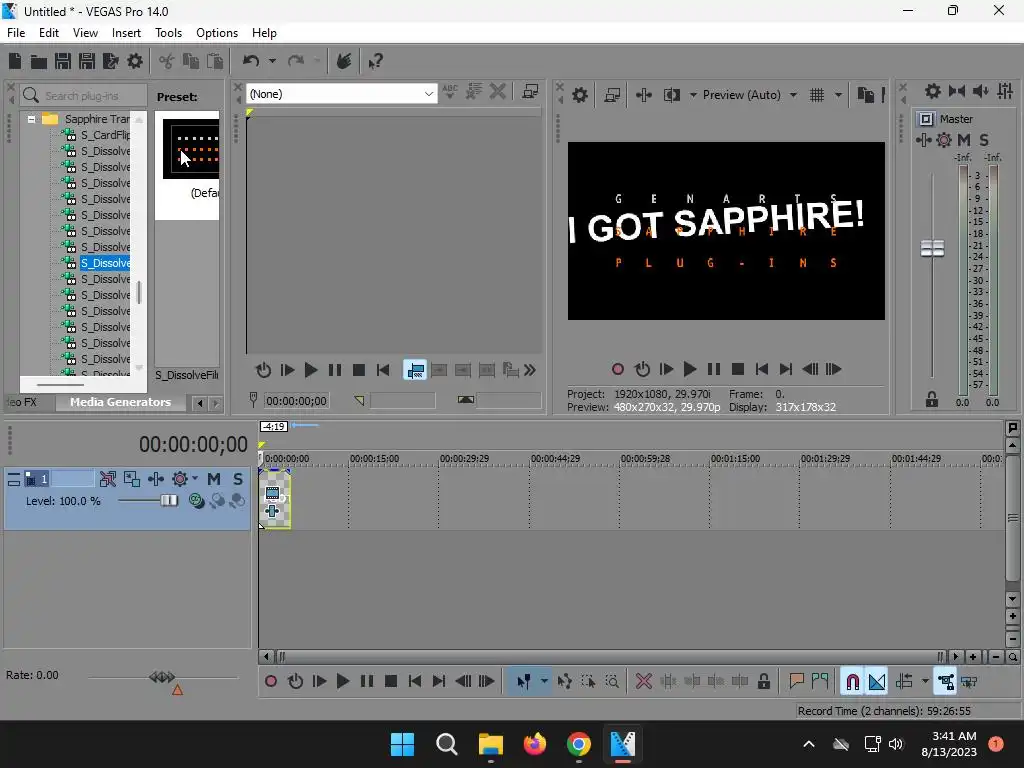Screen dimensions: 1024x768
Task: Solo video track 1
Action: tap(238, 479)
